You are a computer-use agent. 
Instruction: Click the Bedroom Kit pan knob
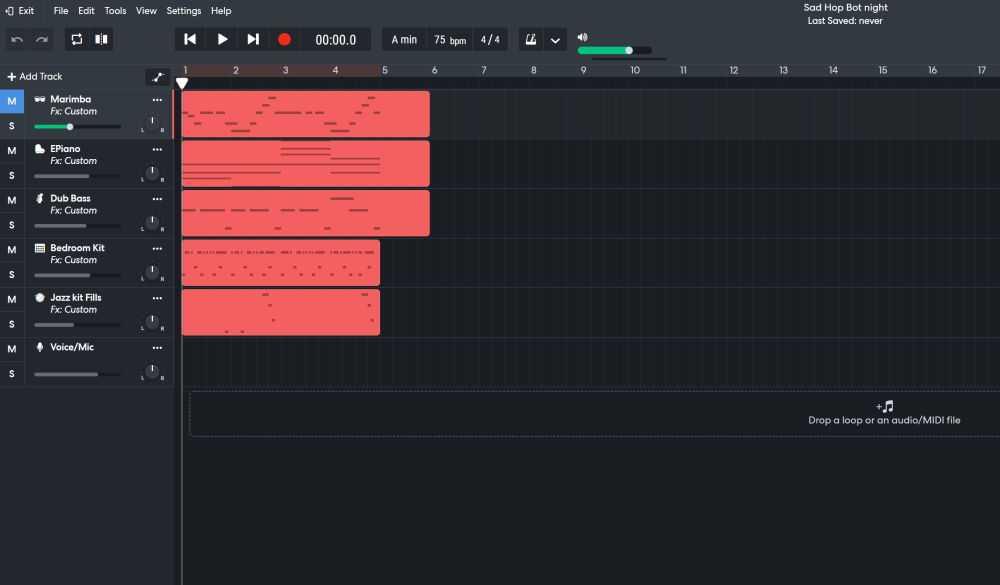(x=152, y=272)
